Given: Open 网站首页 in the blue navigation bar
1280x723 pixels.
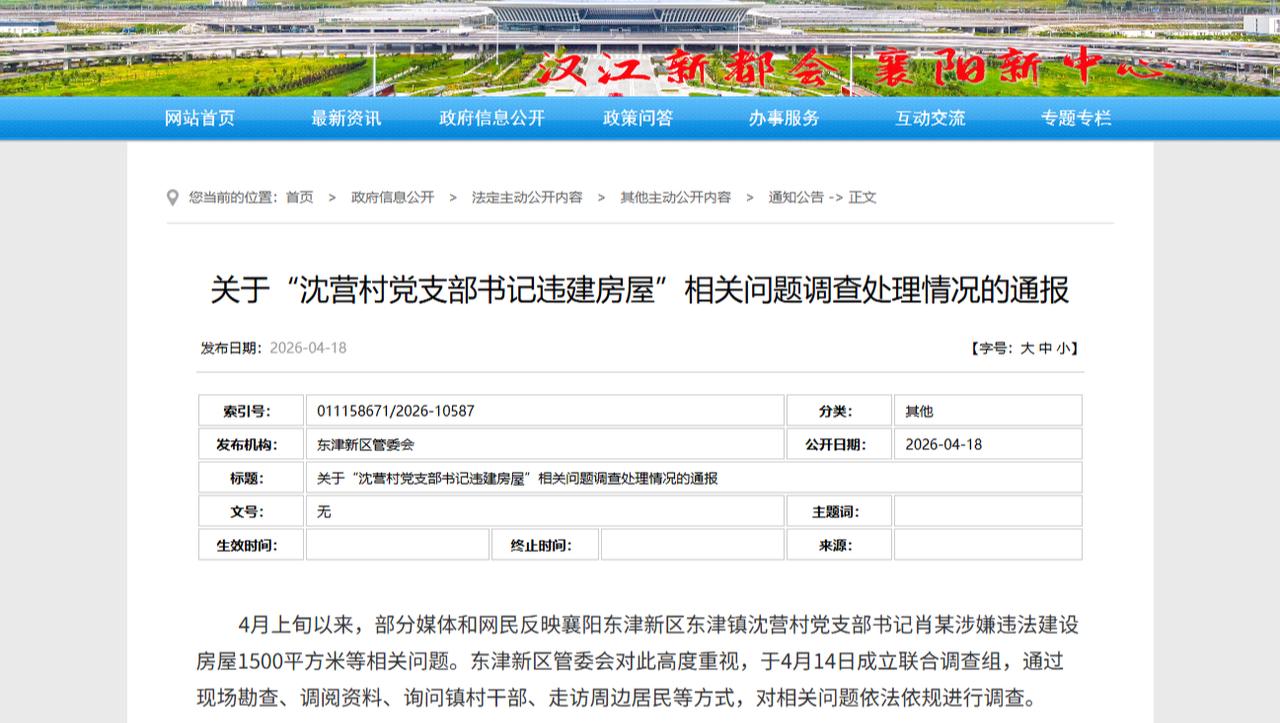Looking at the screenshot, I should [200, 118].
